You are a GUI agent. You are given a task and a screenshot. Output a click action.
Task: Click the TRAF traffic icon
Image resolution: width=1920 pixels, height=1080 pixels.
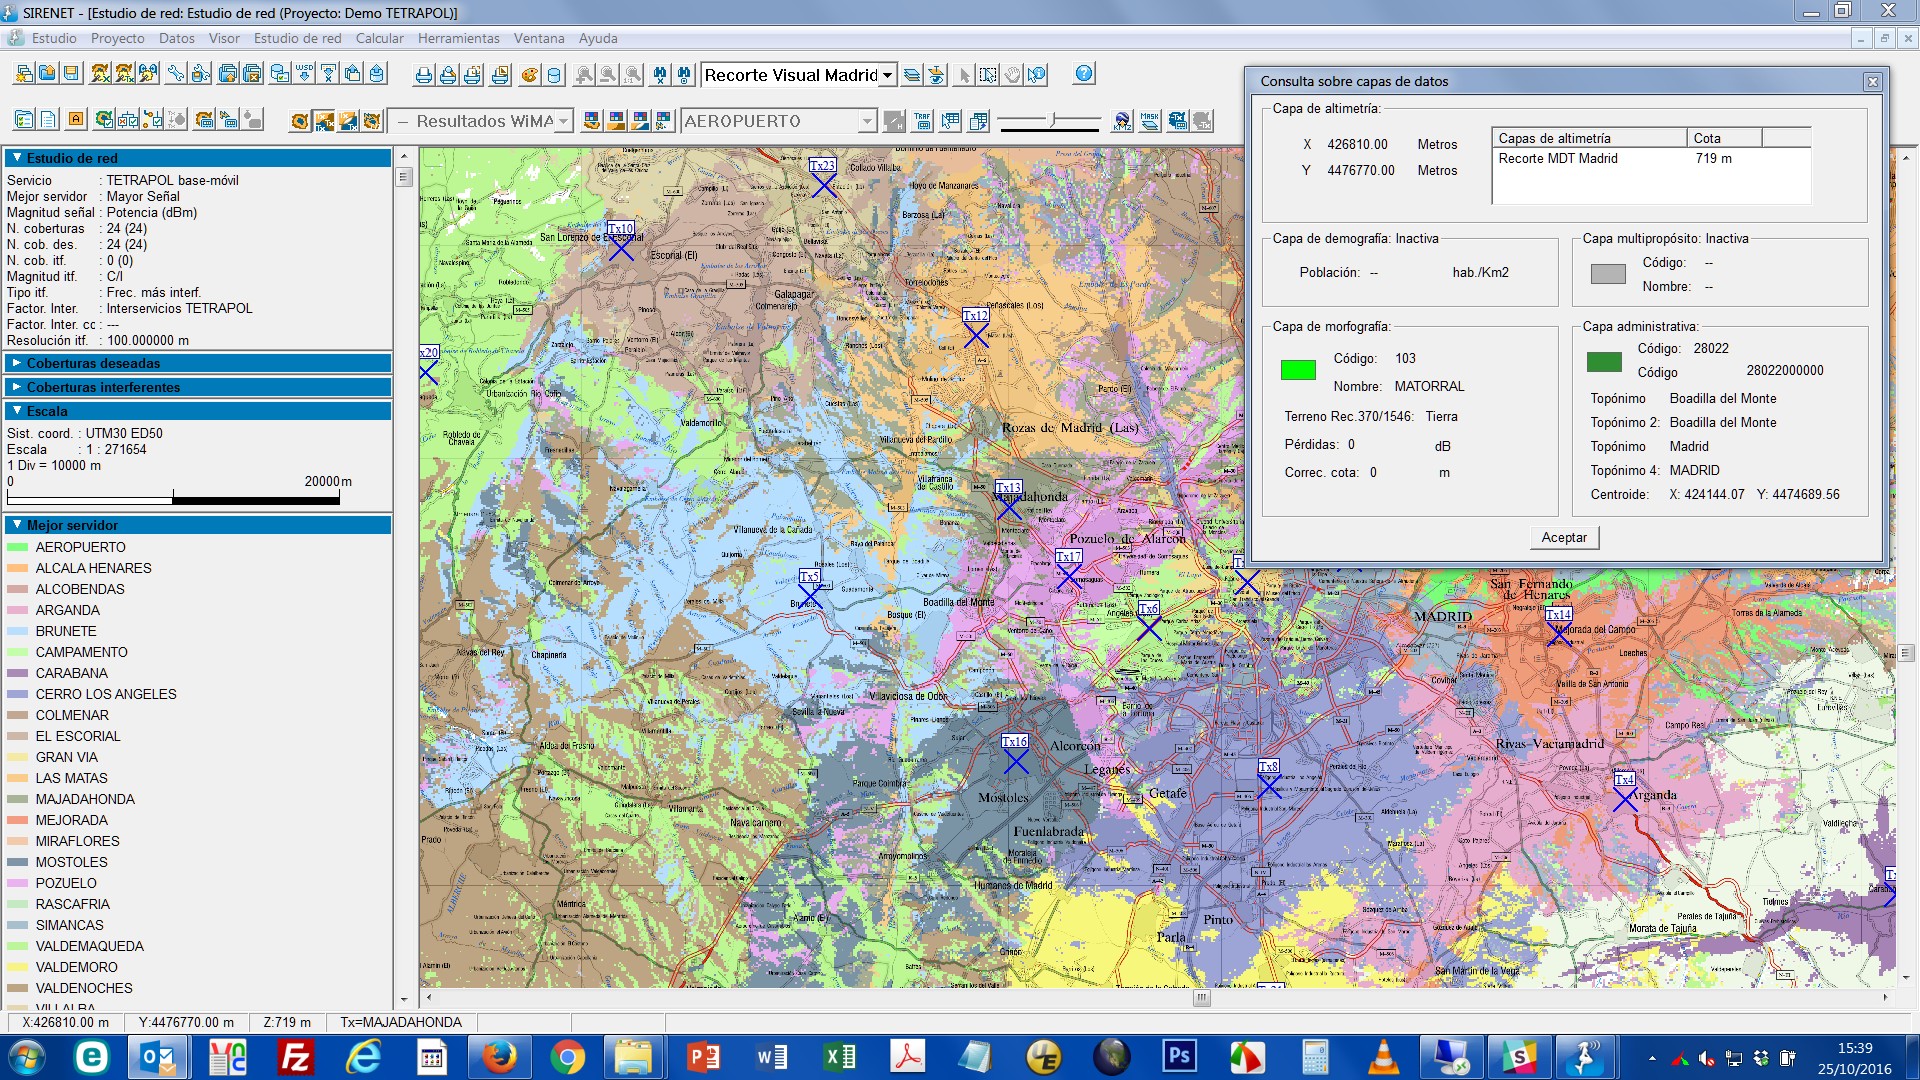tap(922, 121)
